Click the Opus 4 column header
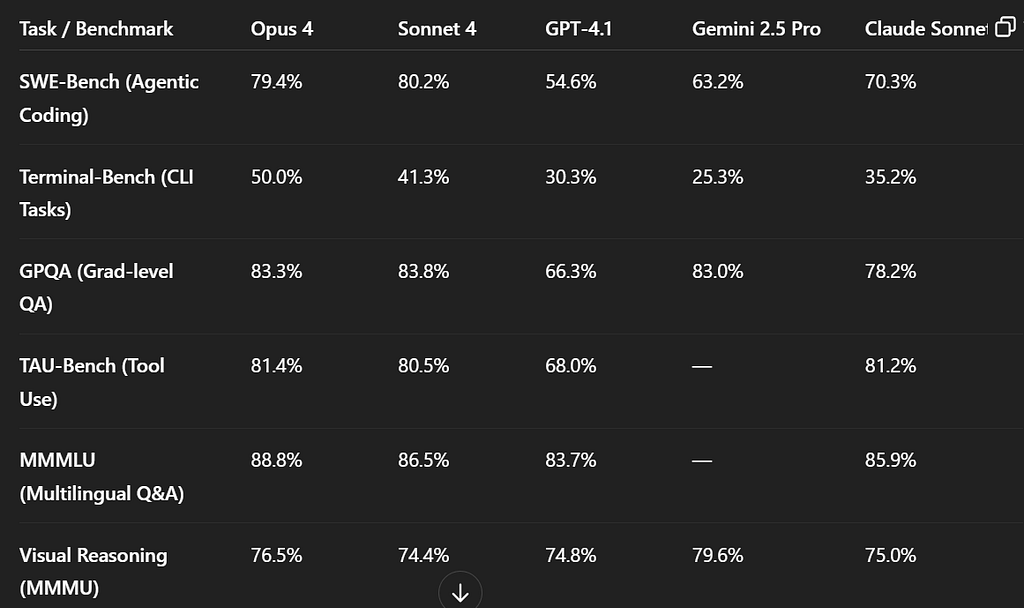 pos(281,29)
